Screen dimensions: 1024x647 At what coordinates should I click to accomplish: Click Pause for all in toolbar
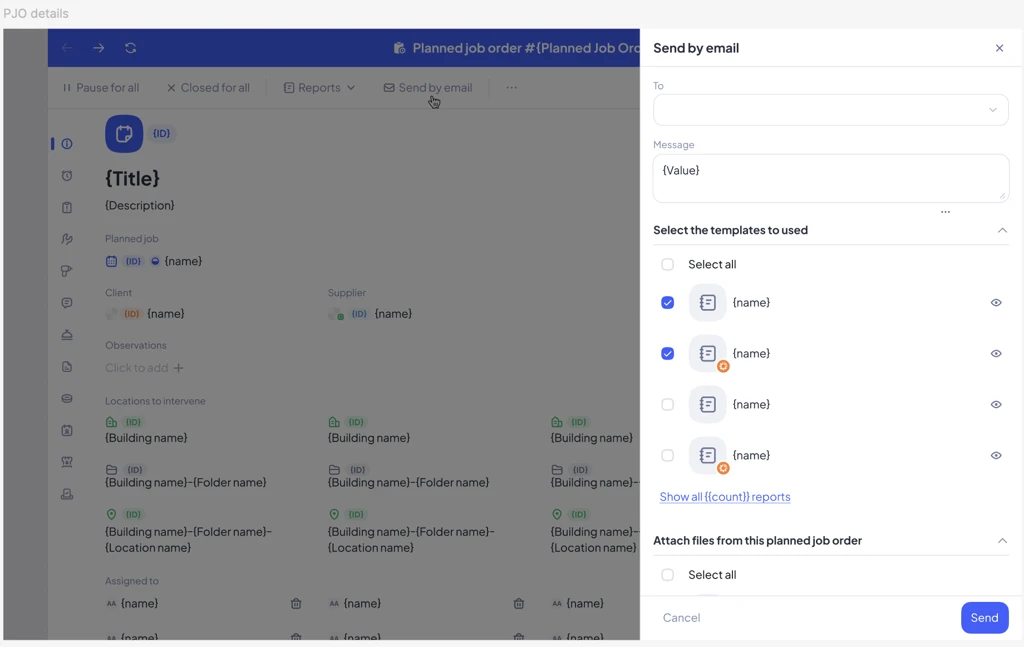coord(101,87)
